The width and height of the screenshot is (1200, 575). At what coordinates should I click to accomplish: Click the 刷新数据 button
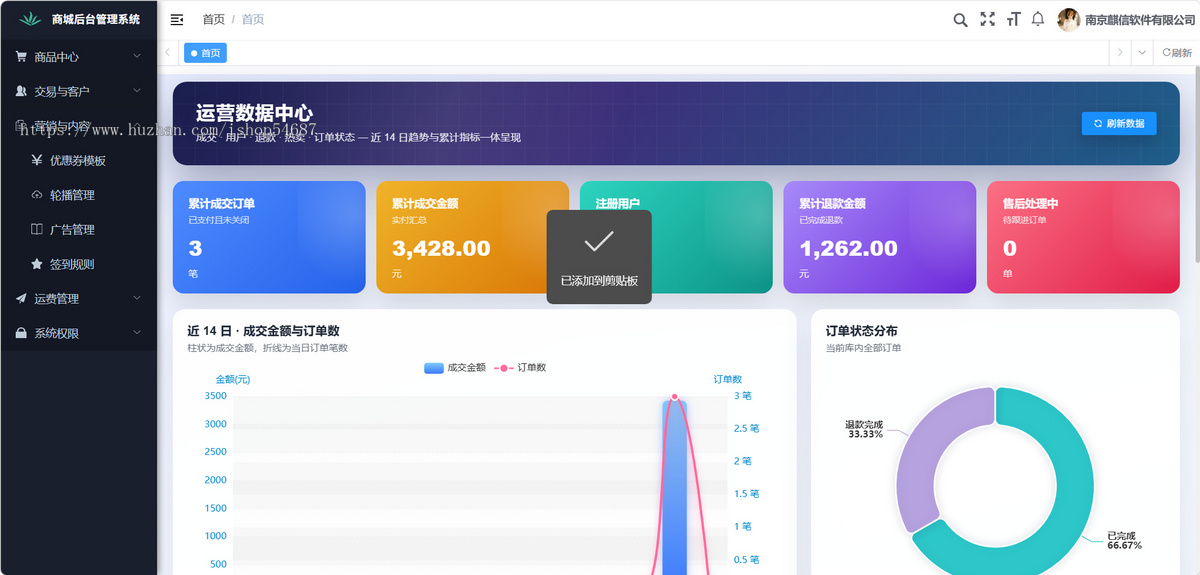point(1119,123)
